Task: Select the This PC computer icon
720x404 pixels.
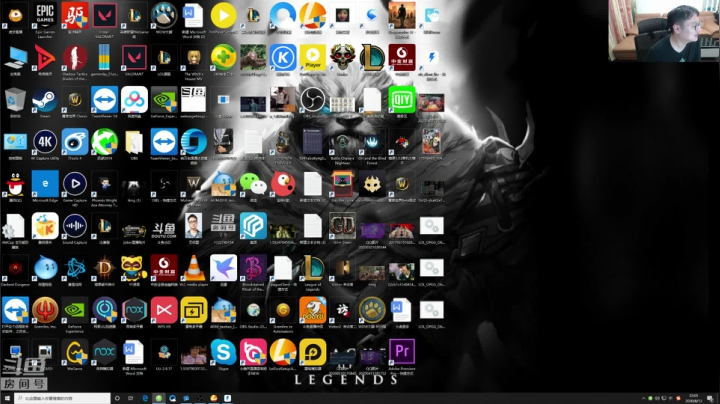Action: 15,58
